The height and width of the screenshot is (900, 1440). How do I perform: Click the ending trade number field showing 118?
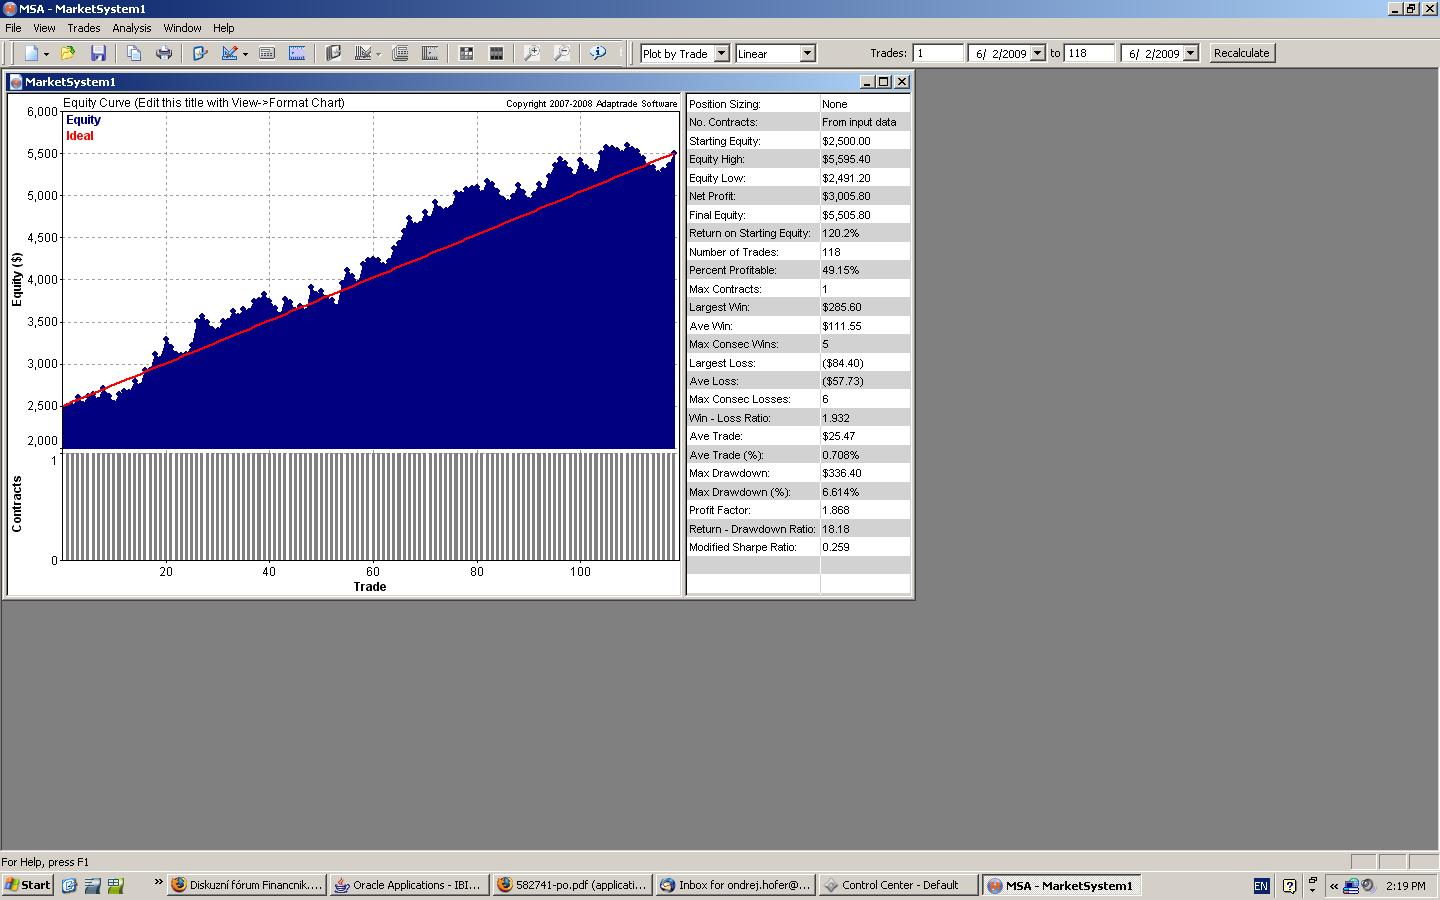click(x=1089, y=53)
